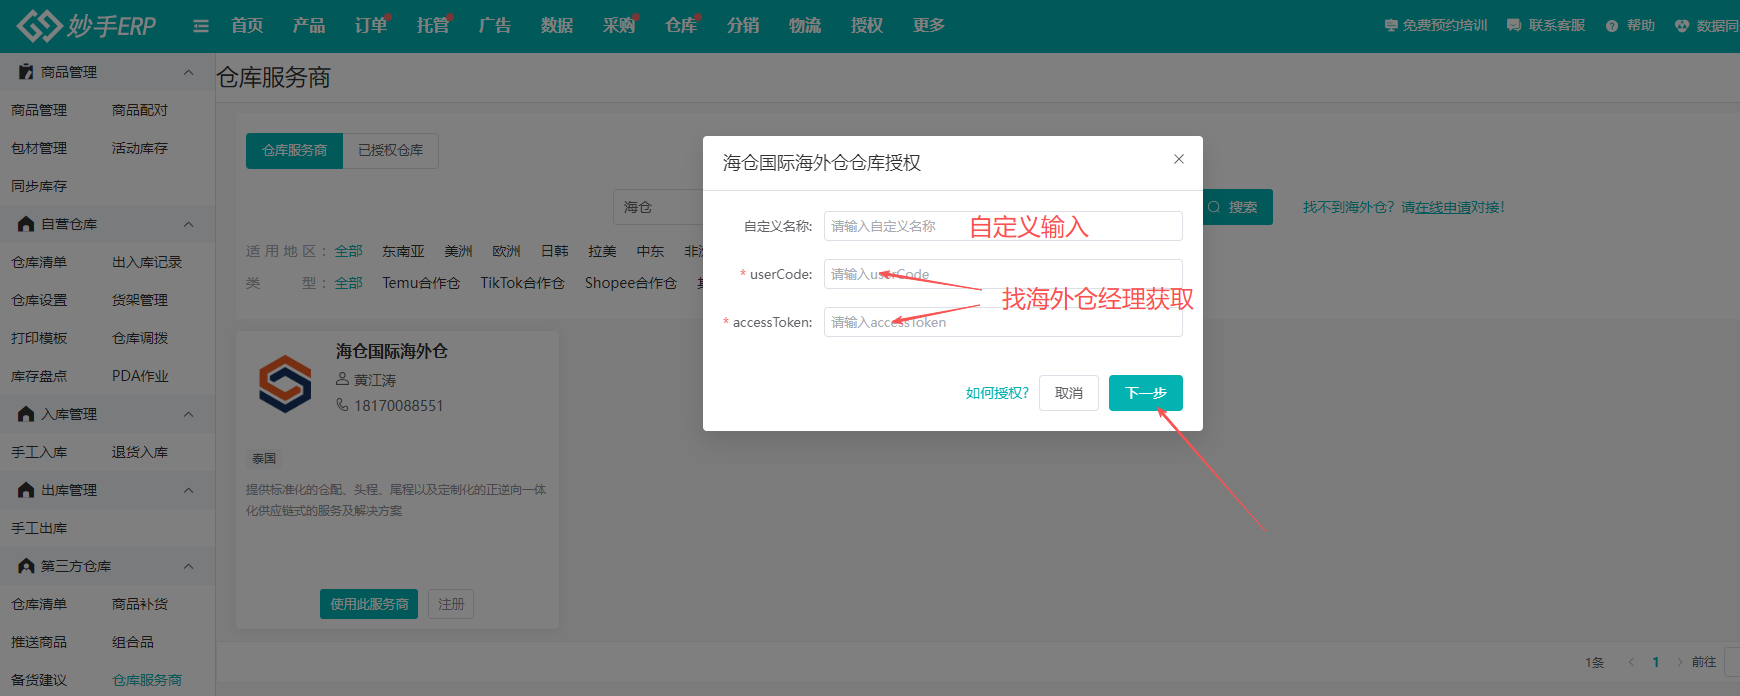Screen dimensions: 1740x696
Task: Collapse the 自营仓库 sidebar section
Action: pyautogui.click(x=188, y=224)
